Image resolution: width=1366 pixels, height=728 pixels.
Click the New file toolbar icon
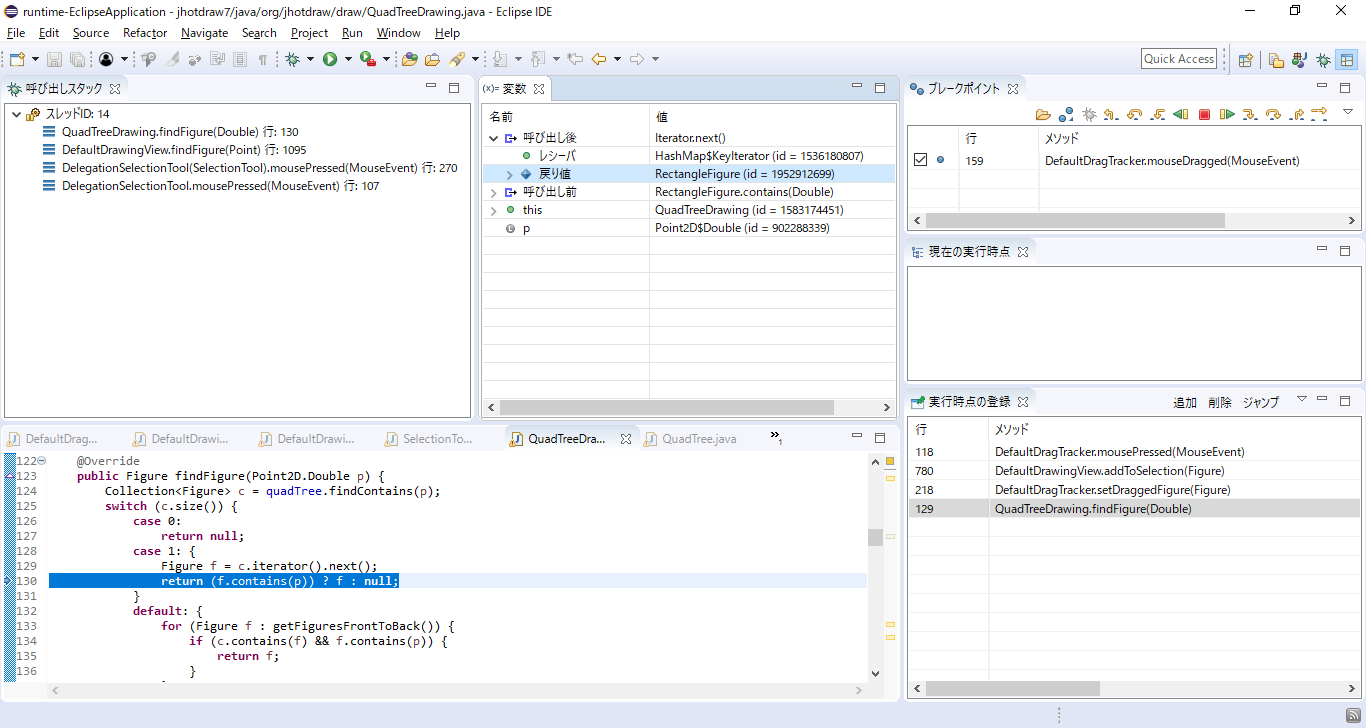16,59
